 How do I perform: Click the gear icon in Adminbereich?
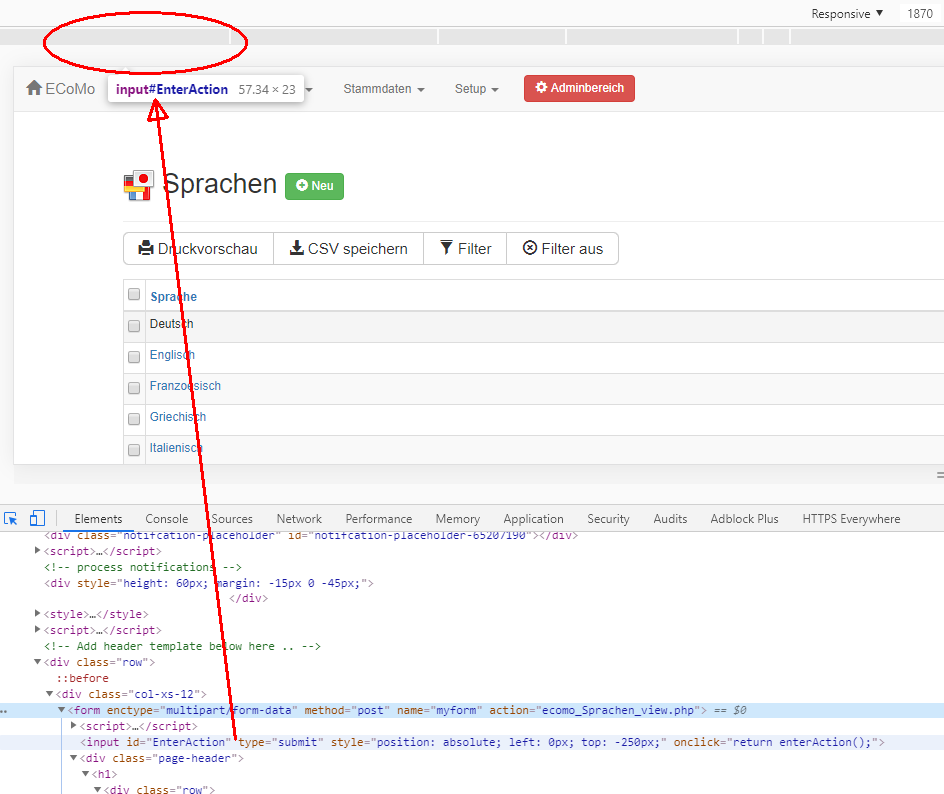pos(541,87)
